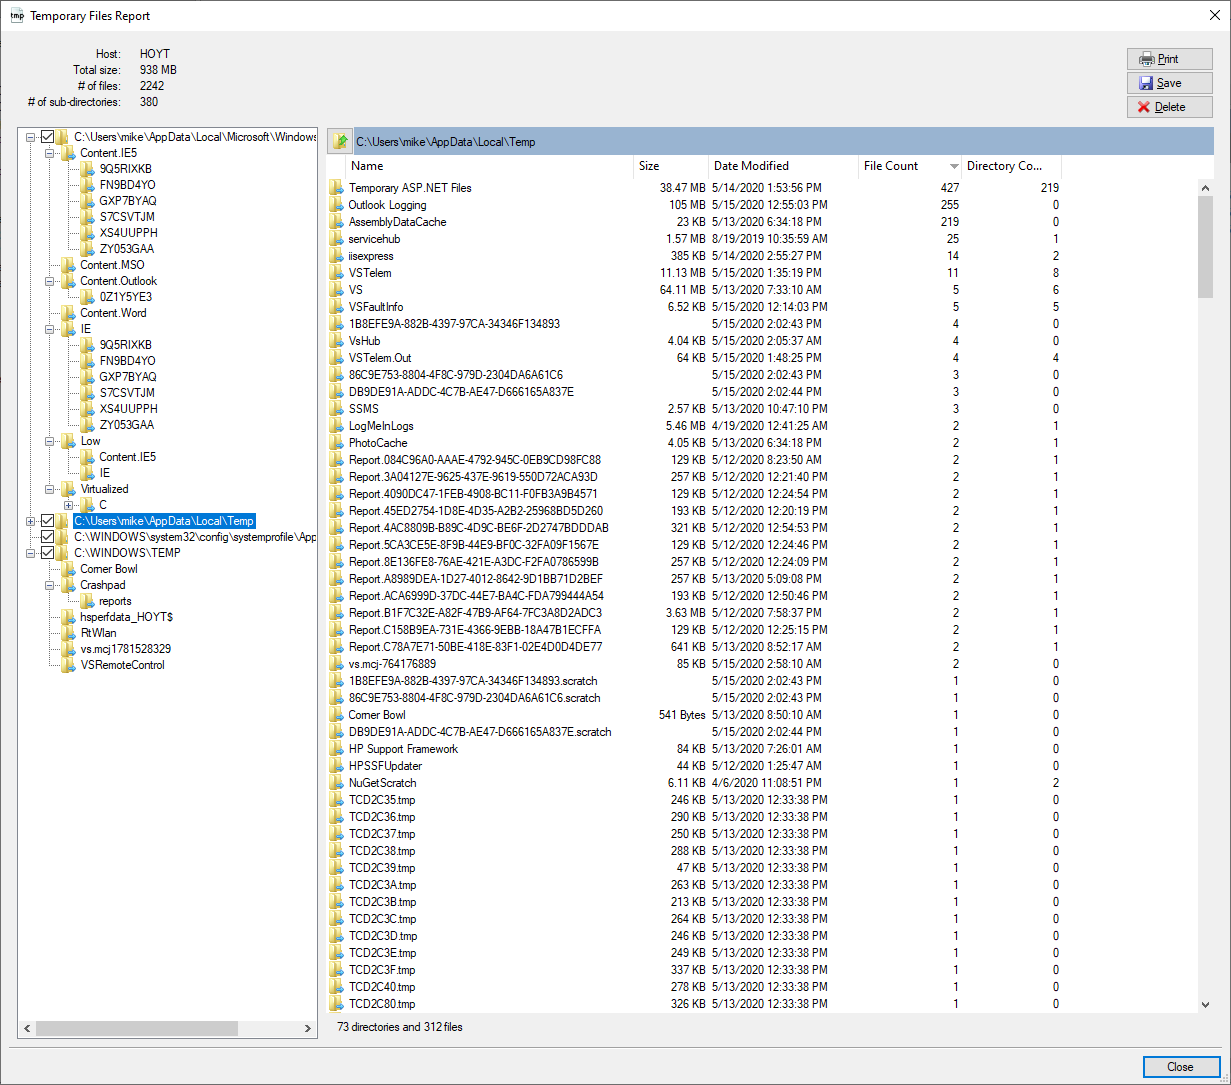This screenshot has width=1231, height=1085.
Task: Pick the iisexpress folder icon
Action: pos(337,256)
